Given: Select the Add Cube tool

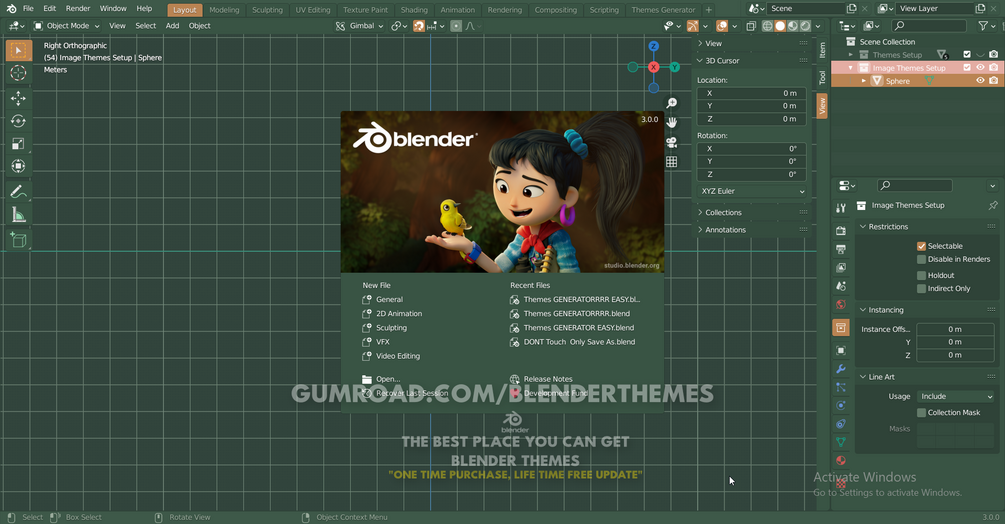Looking at the screenshot, I should (18, 240).
